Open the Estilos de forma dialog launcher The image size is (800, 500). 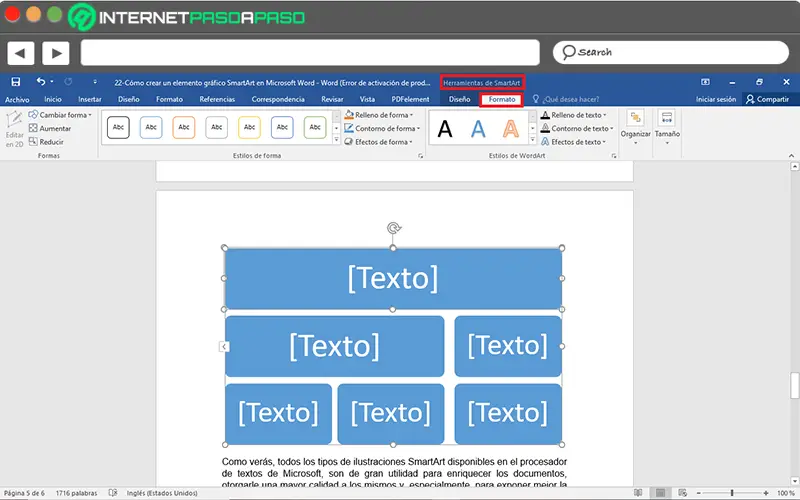tap(421, 156)
